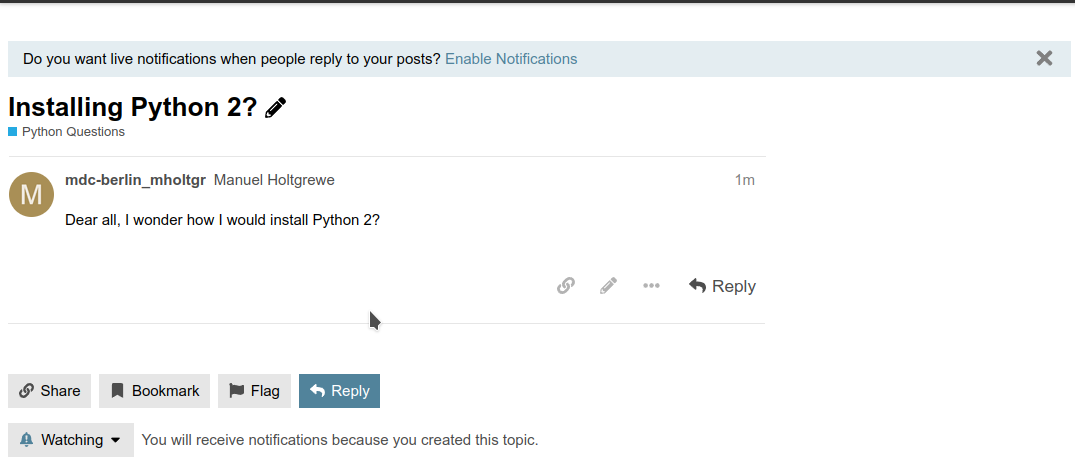Screen dimensions: 1075x470
Task: Click the bell icon in Watching
Action: 26,440
